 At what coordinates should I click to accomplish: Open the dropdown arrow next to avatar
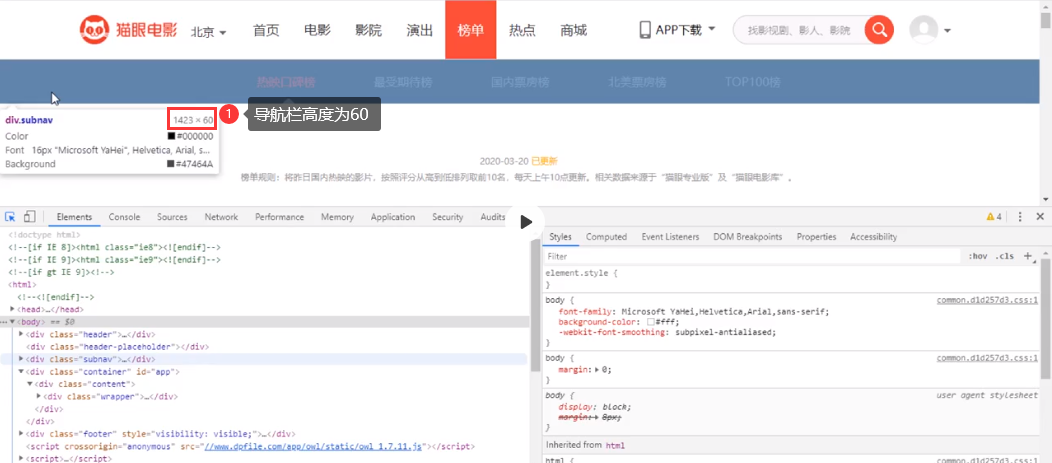(x=947, y=31)
